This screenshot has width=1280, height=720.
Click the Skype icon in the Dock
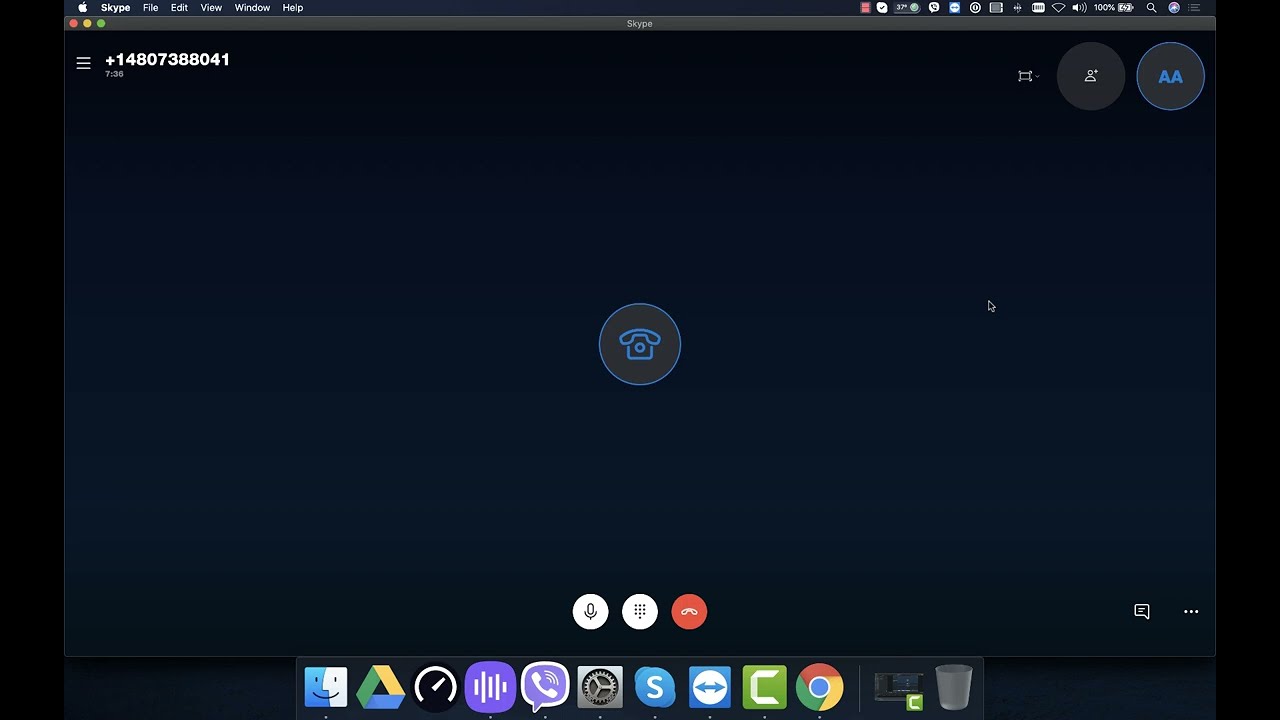(x=655, y=687)
